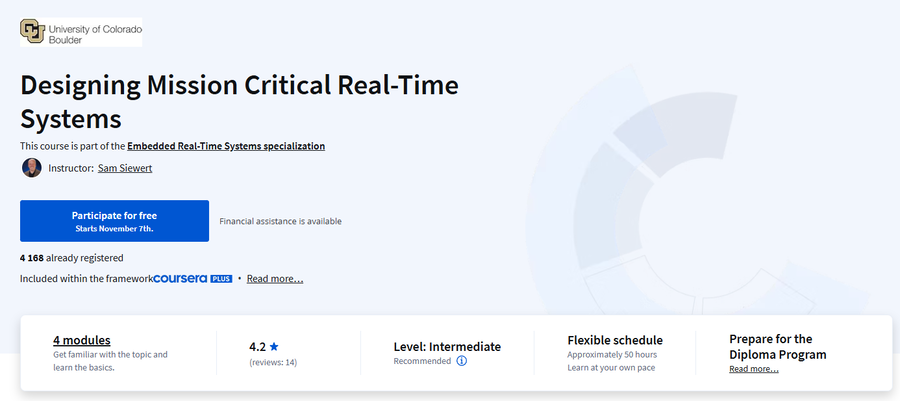Click 'Get familiar with the topic' description
This screenshot has height=401, width=900.
coord(110,361)
